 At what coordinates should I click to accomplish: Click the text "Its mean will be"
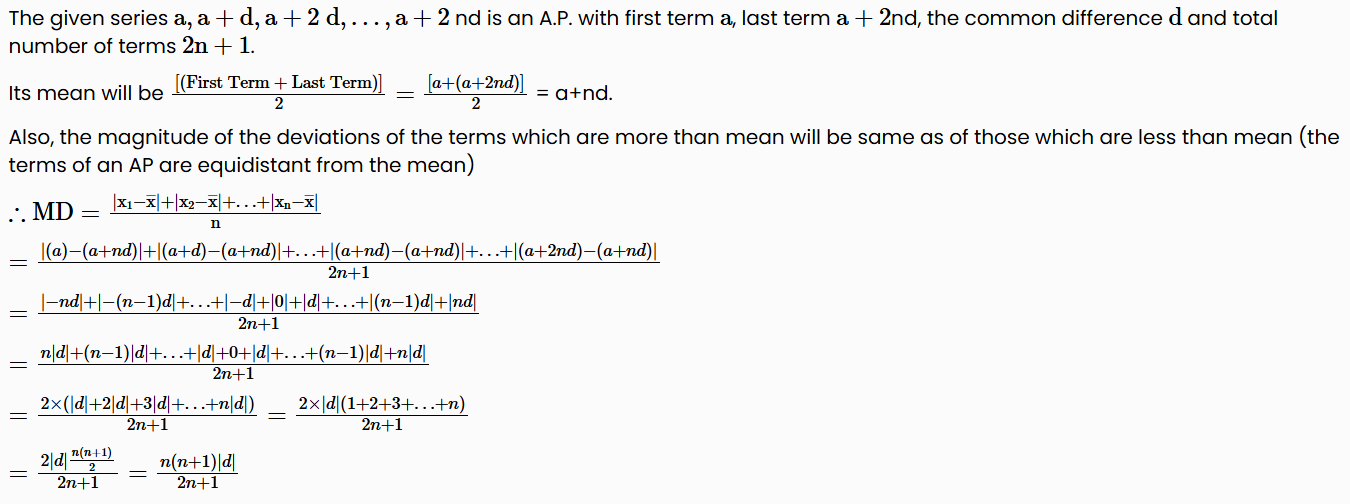click(85, 93)
